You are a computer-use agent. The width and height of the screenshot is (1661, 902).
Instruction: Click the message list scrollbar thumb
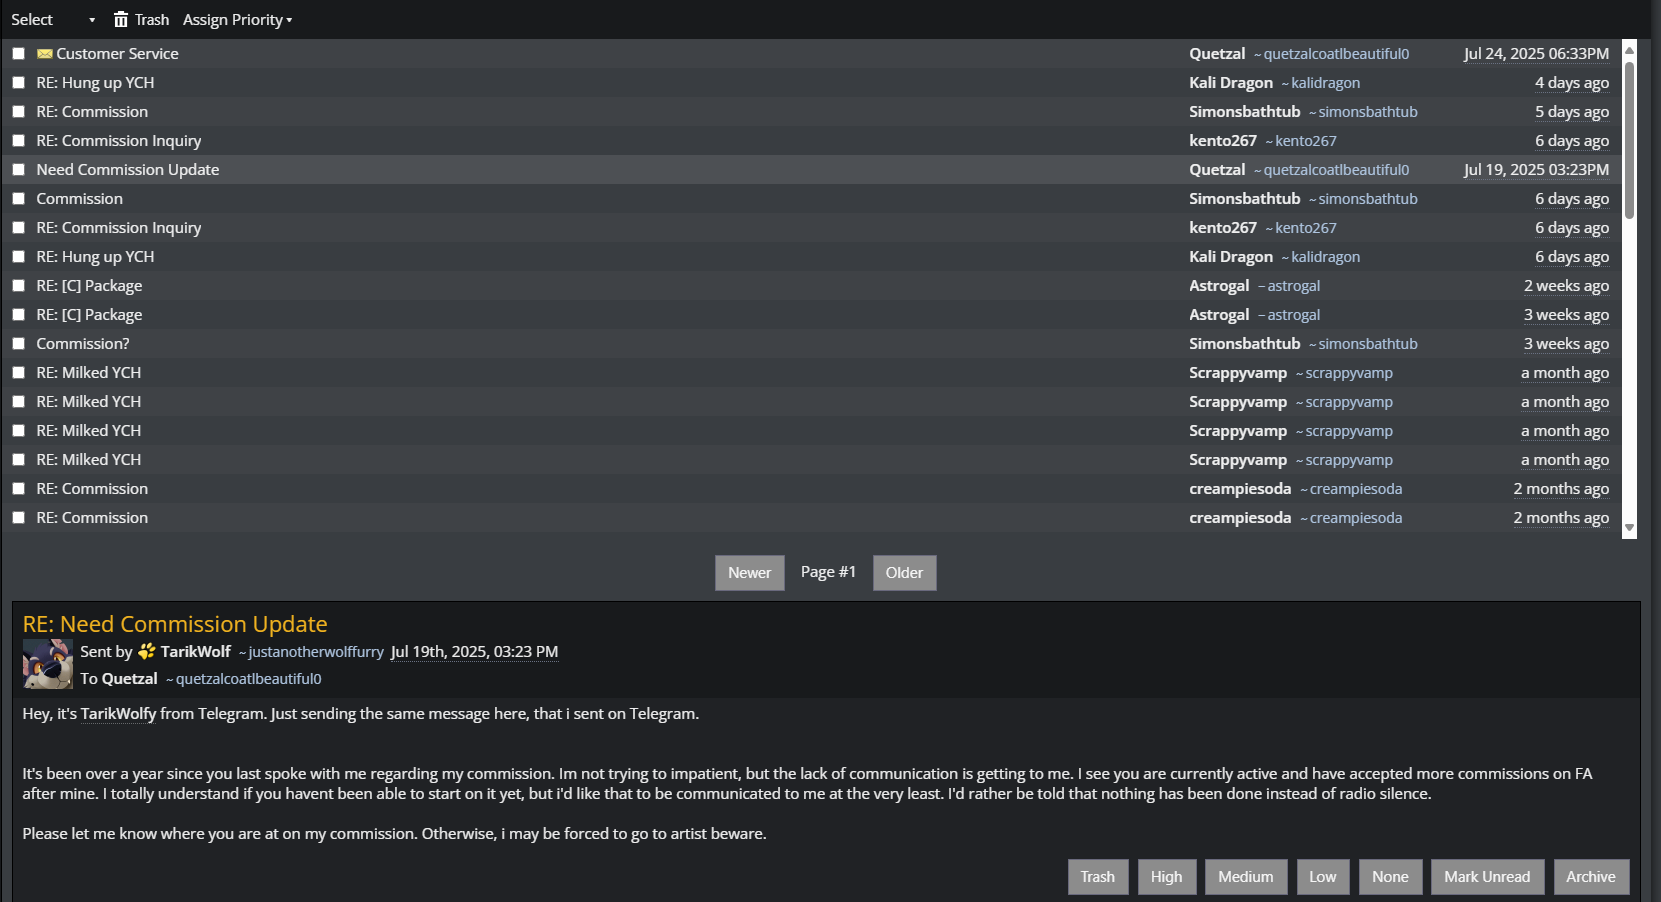click(1629, 140)
